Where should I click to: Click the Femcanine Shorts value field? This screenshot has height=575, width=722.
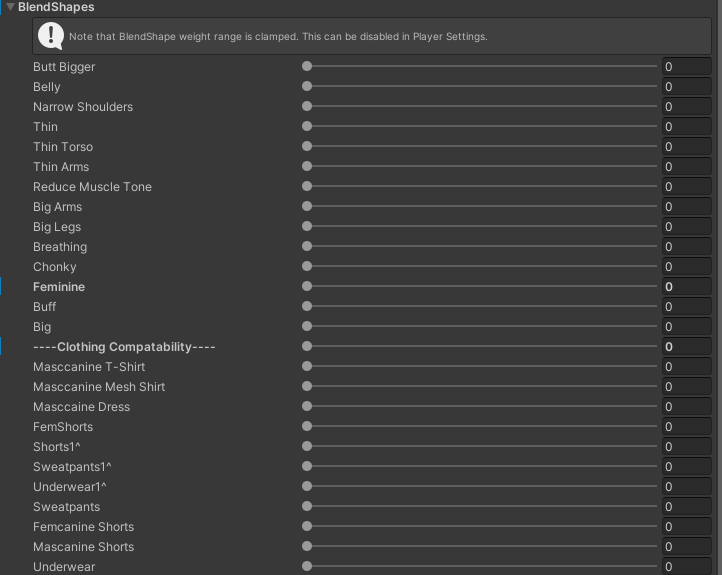coord(686,527)
